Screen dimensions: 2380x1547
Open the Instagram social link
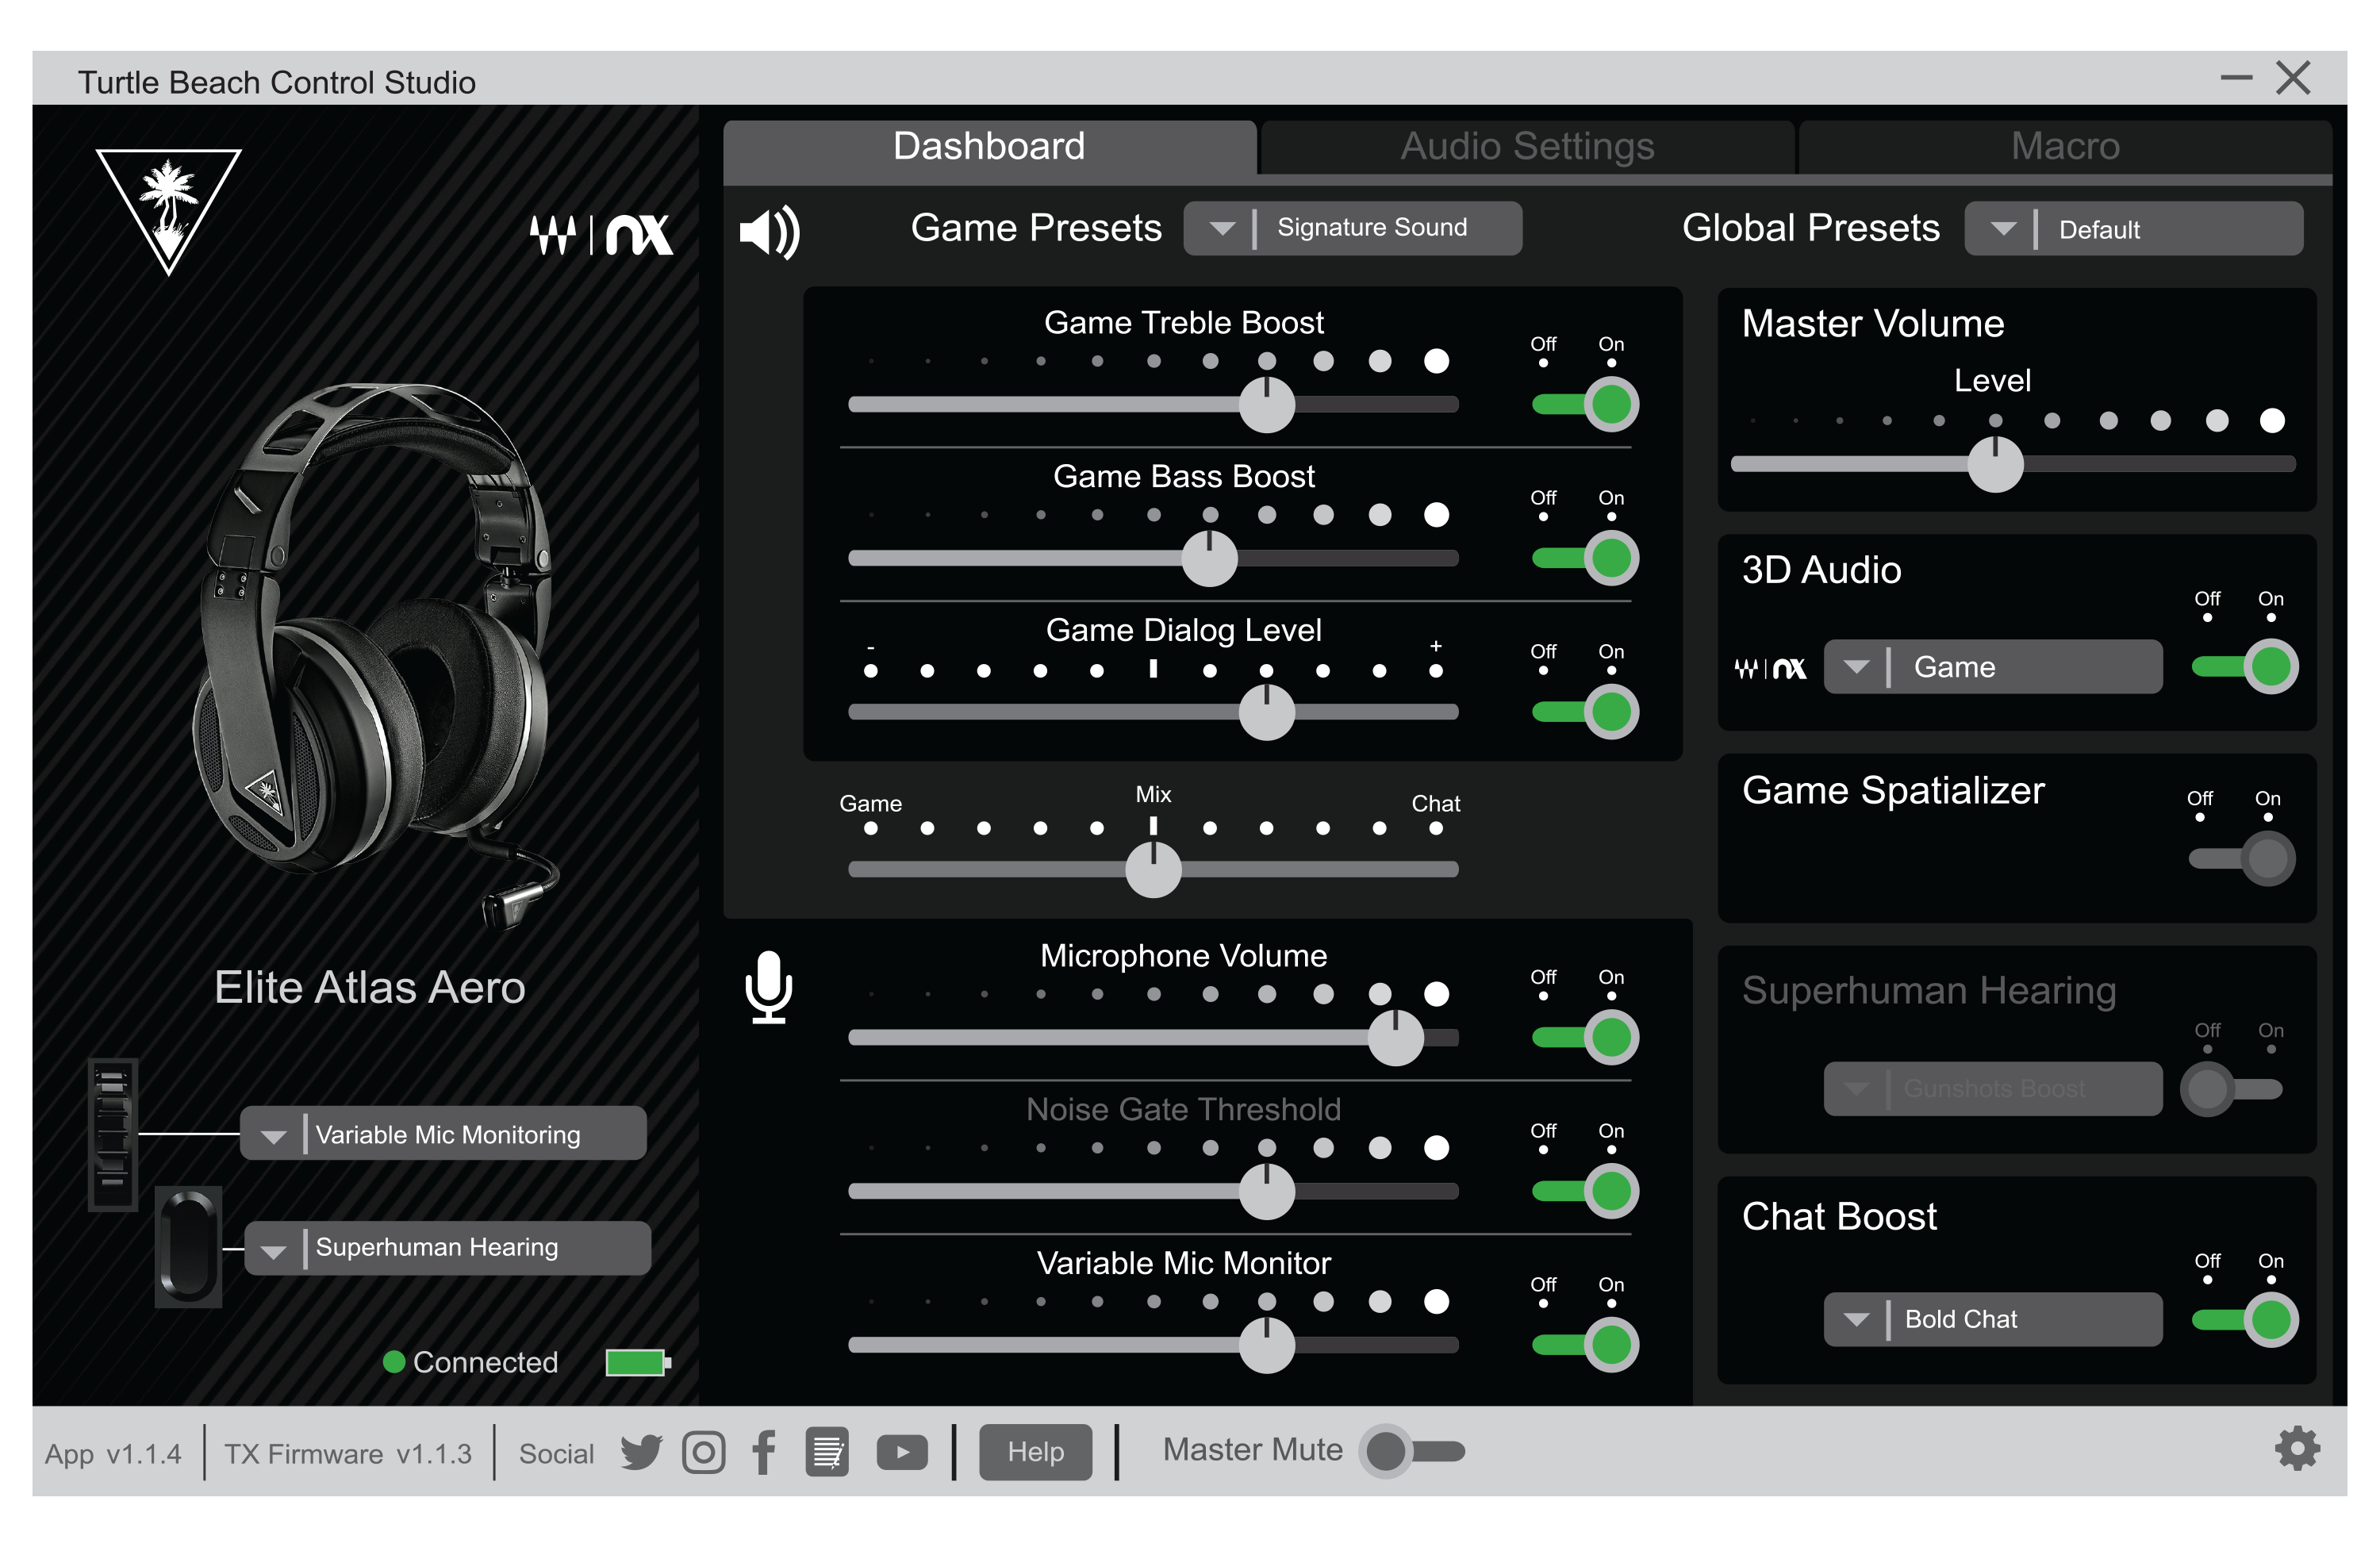(703, 1452)
